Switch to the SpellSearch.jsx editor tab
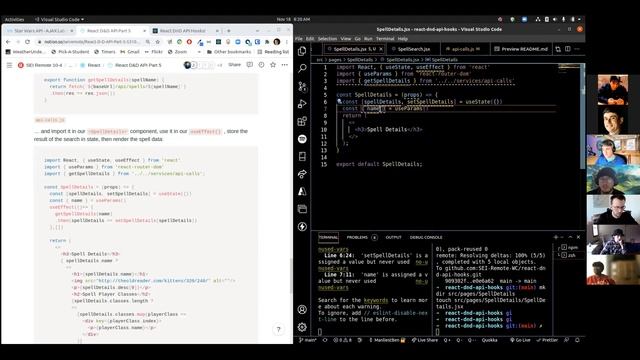 413,49
